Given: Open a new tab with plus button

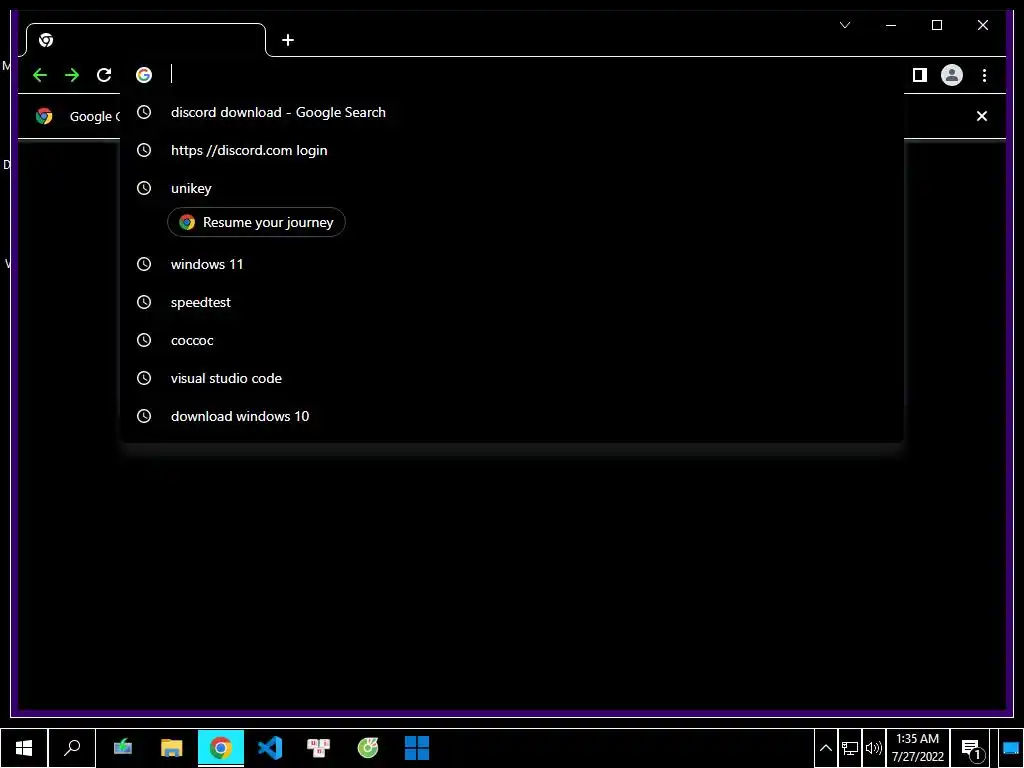Looking at the screenshot, I should pos(288,40).
